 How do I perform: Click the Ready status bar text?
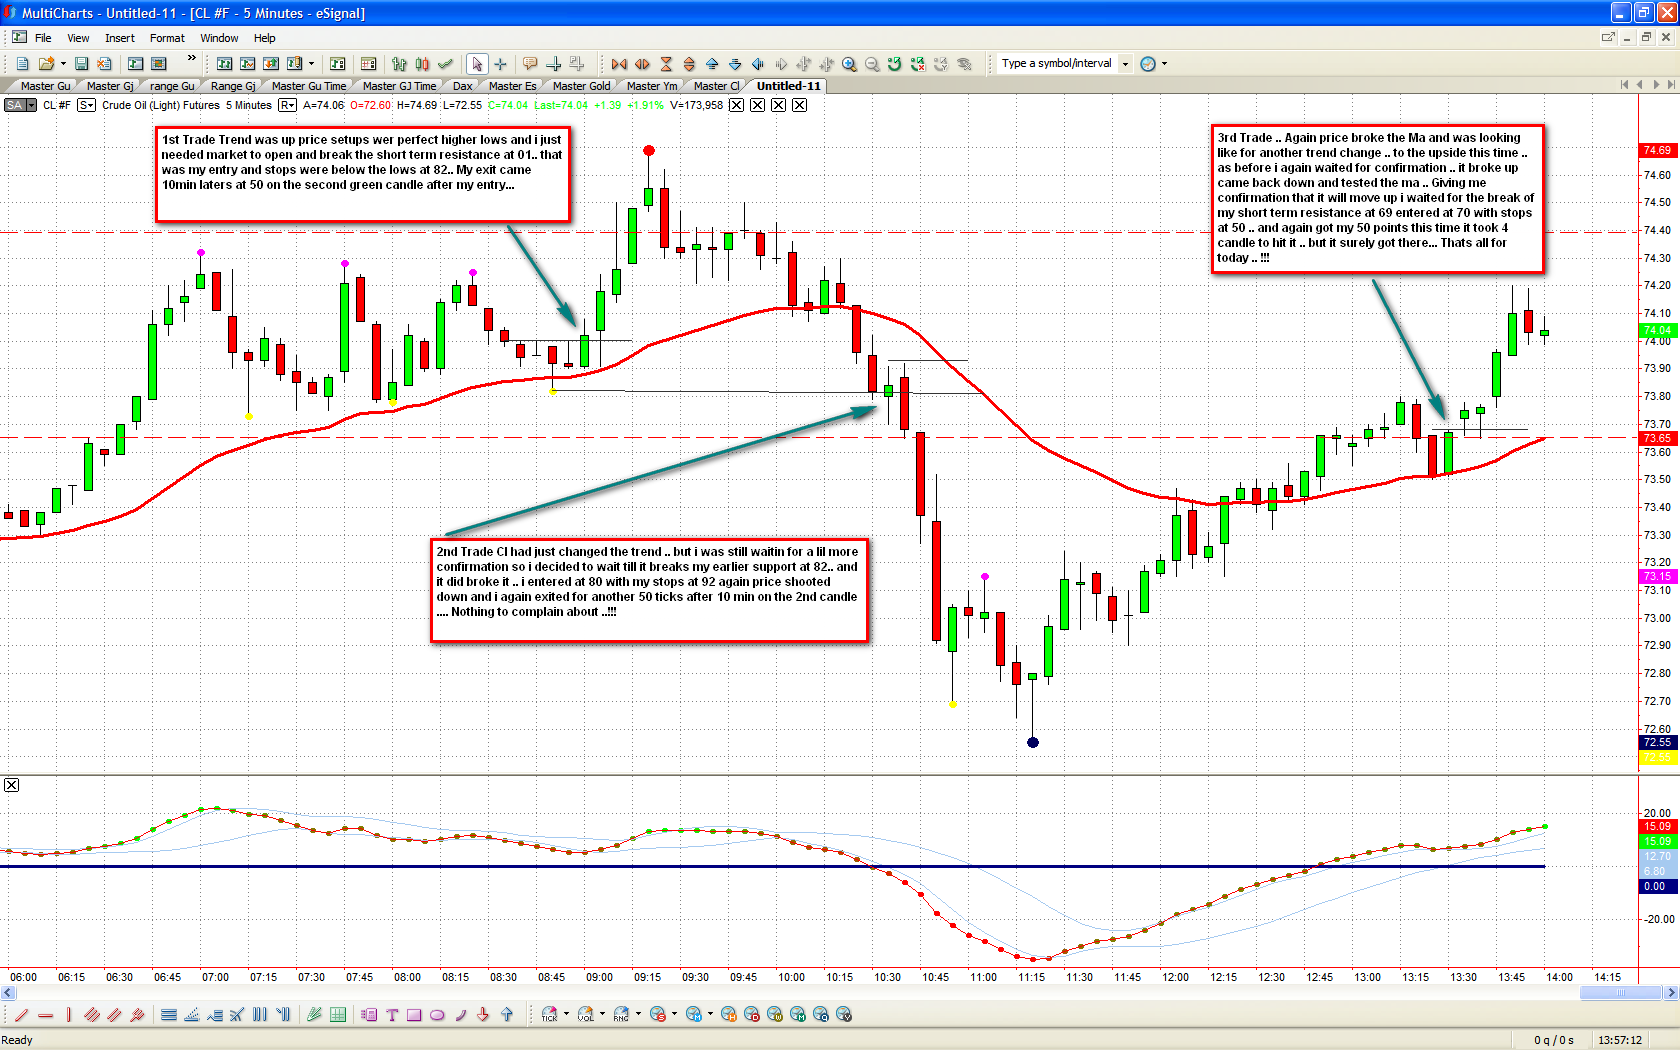click(x=17, y=1040)
